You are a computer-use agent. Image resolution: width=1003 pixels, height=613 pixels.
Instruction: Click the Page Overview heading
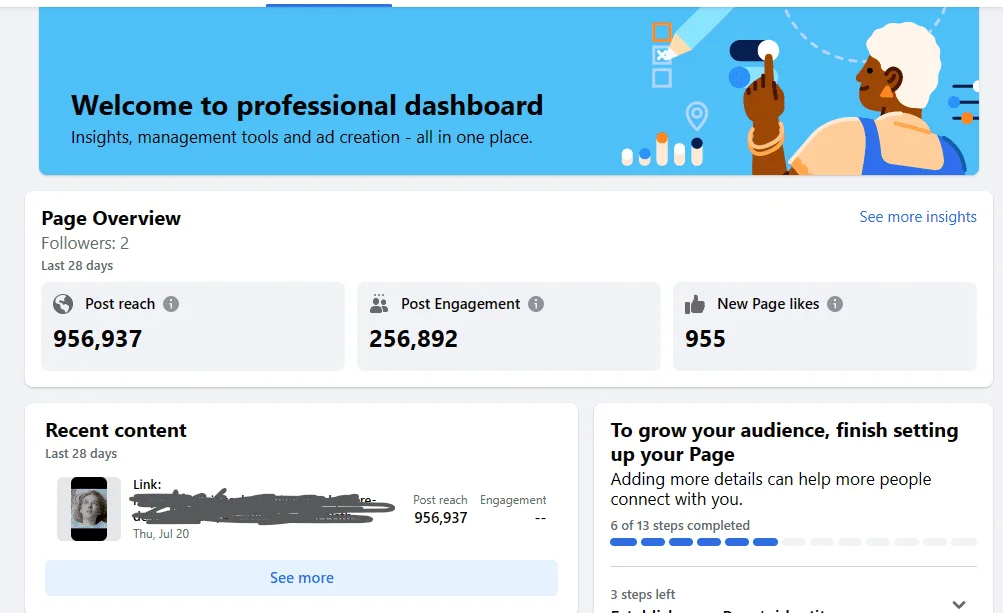pyautogui.click(x=111, y=218)
